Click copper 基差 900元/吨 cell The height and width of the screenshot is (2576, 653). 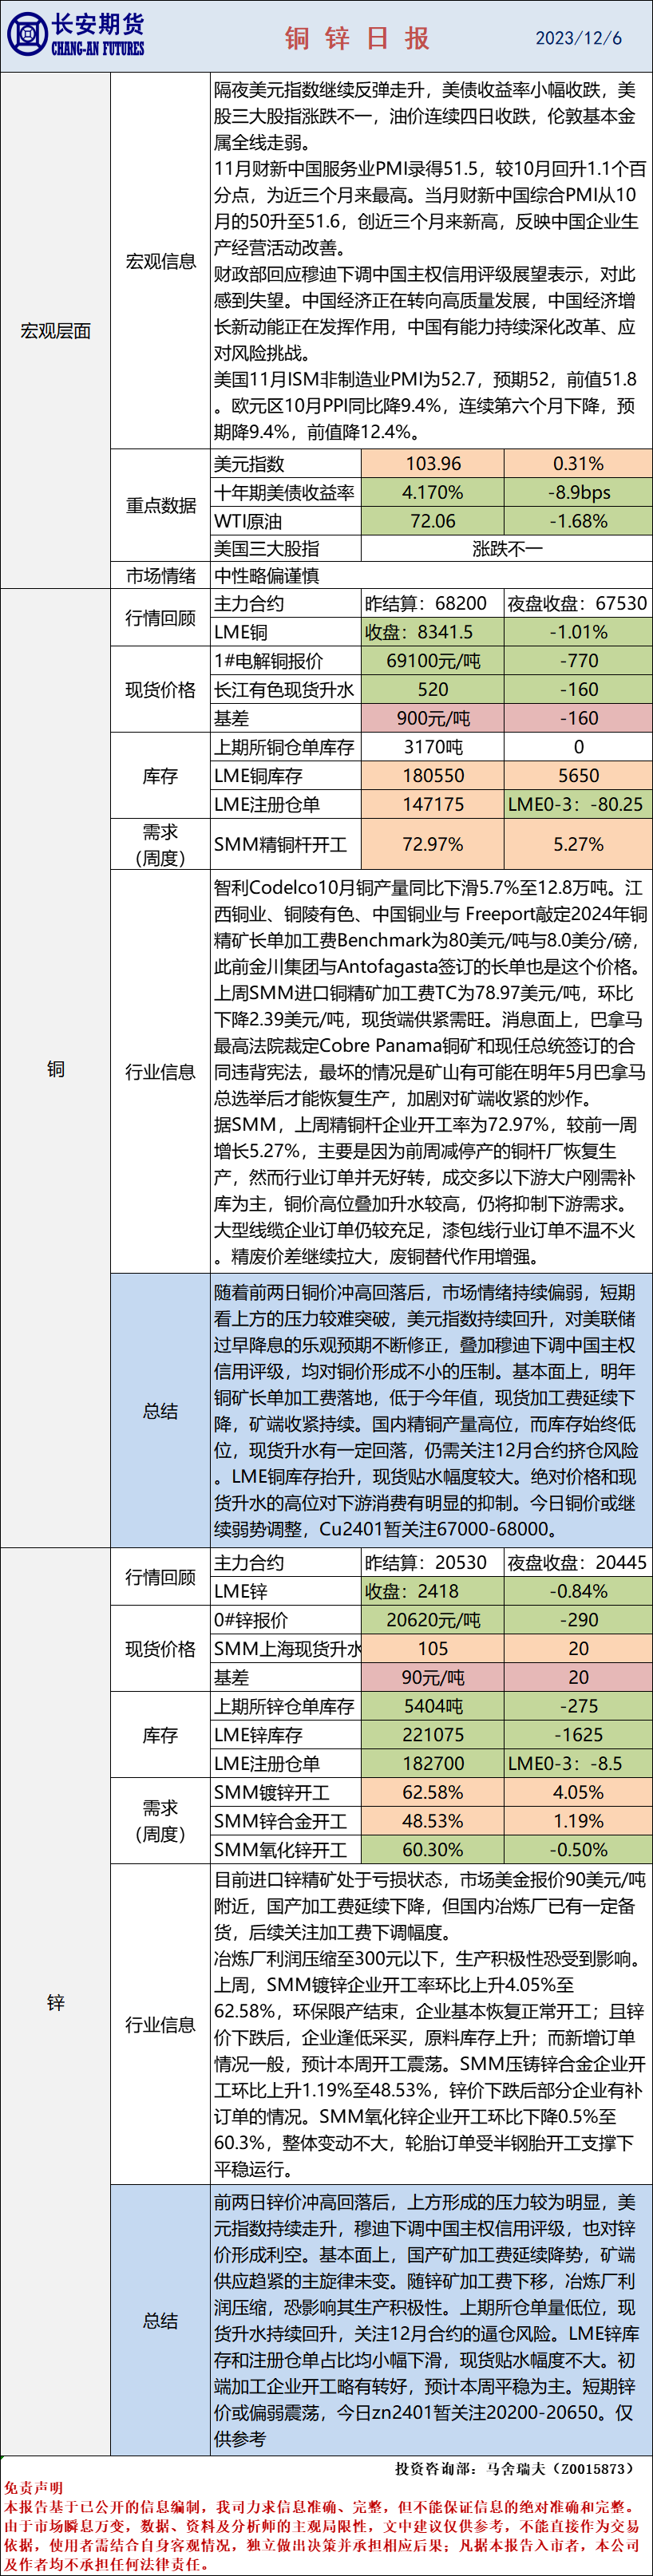pyautogui.click(x=432, y=718)
